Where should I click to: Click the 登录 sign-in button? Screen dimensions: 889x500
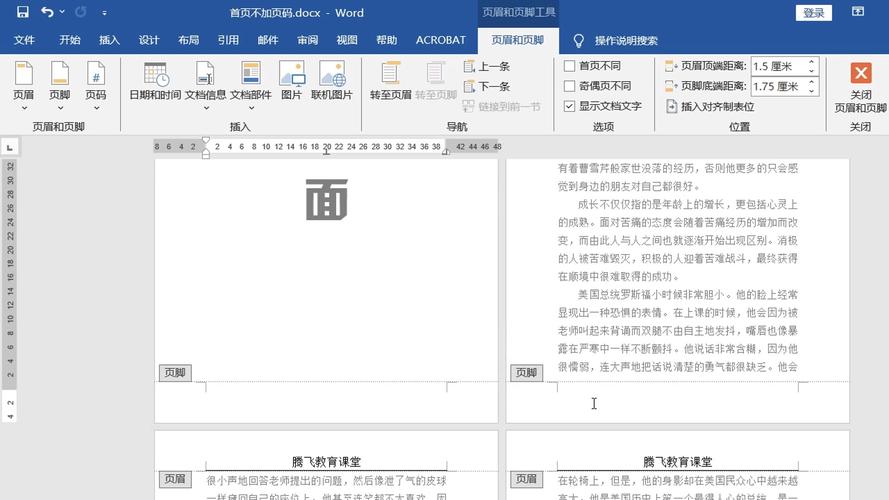pyautogui.click(x=814, y=12)
